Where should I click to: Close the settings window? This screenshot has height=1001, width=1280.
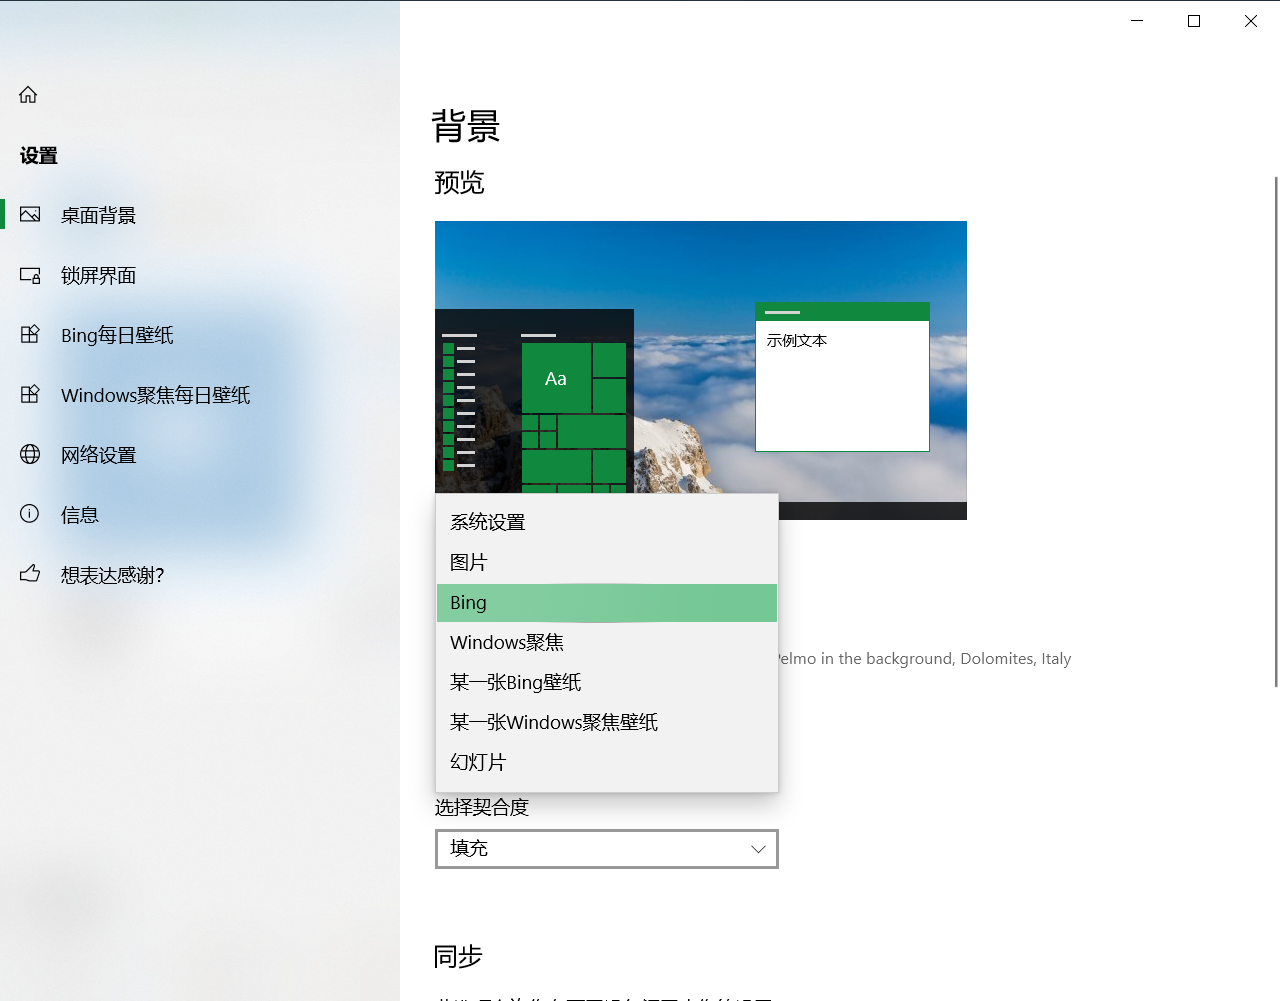(1251, 21)
